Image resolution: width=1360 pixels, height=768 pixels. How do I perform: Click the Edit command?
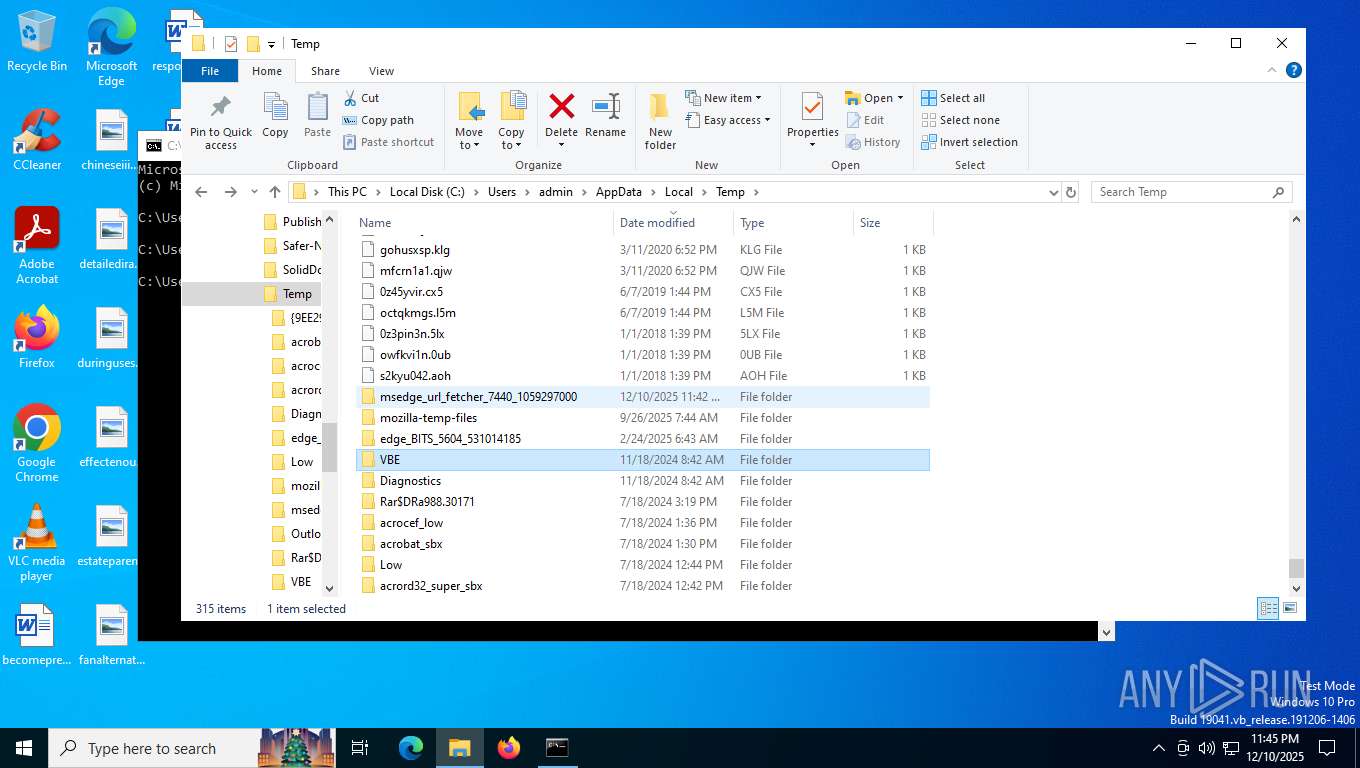tap(865, 120)
